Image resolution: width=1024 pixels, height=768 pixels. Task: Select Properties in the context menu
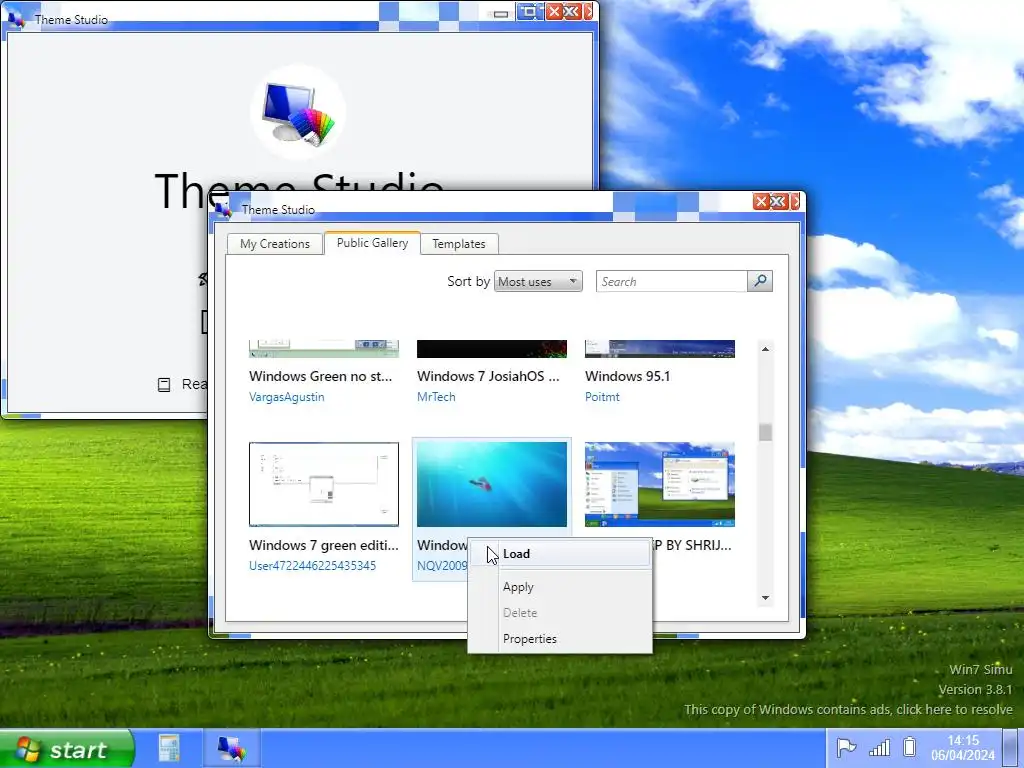[x=560, y=639]
